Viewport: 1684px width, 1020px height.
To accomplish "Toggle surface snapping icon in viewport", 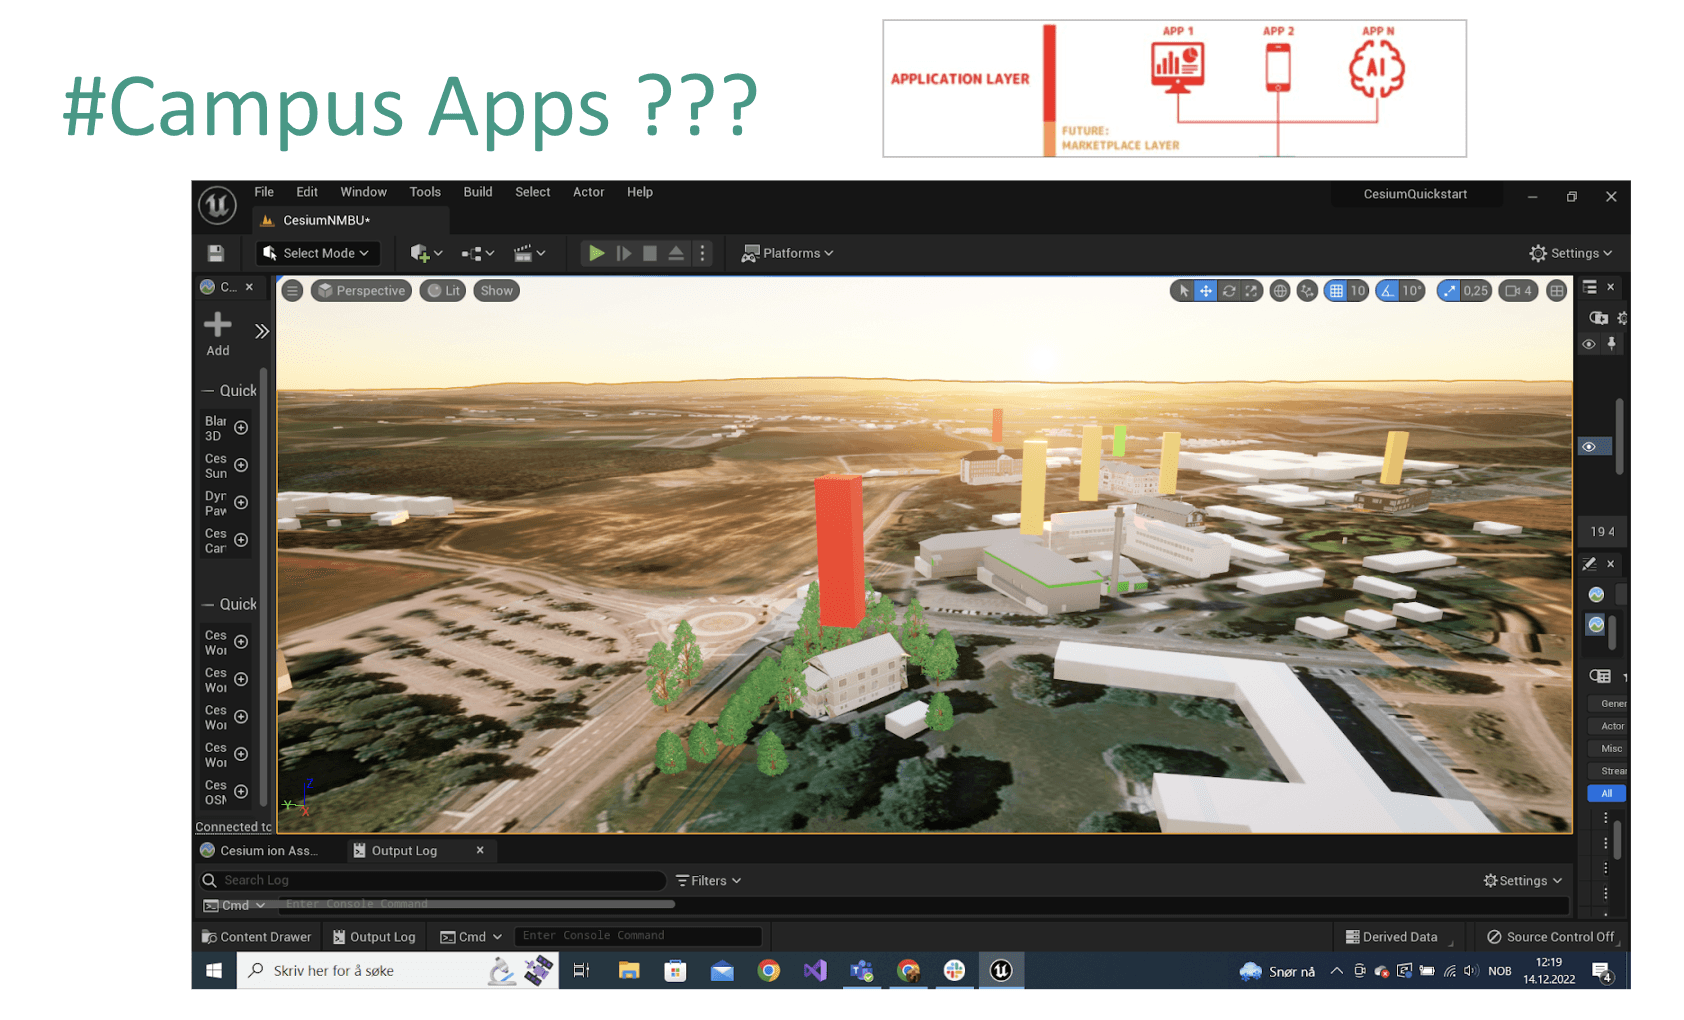I will 1307,291.
